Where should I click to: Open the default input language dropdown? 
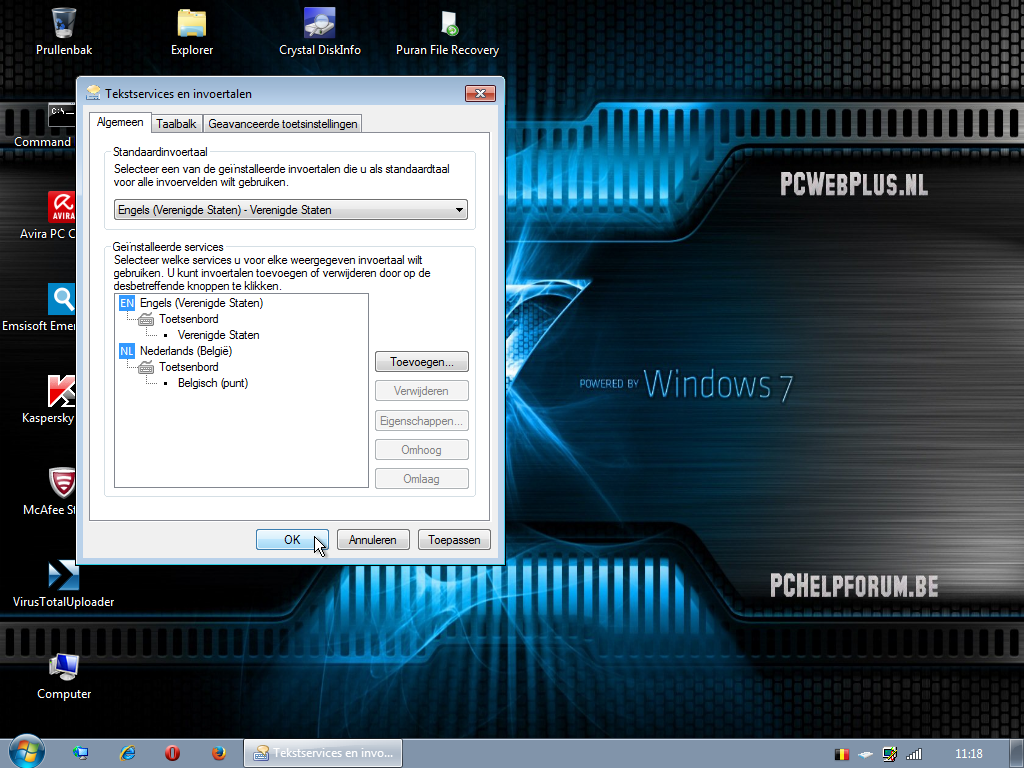click(x=291, y=210)
